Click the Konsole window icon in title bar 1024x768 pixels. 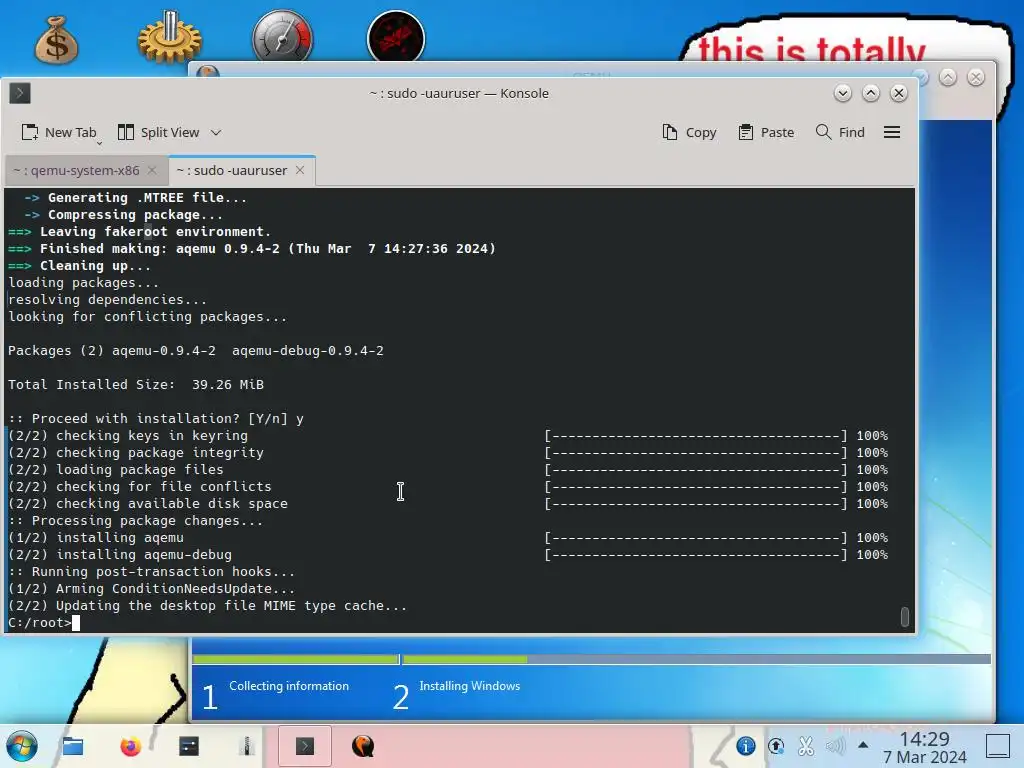click(x=20, y=93)
